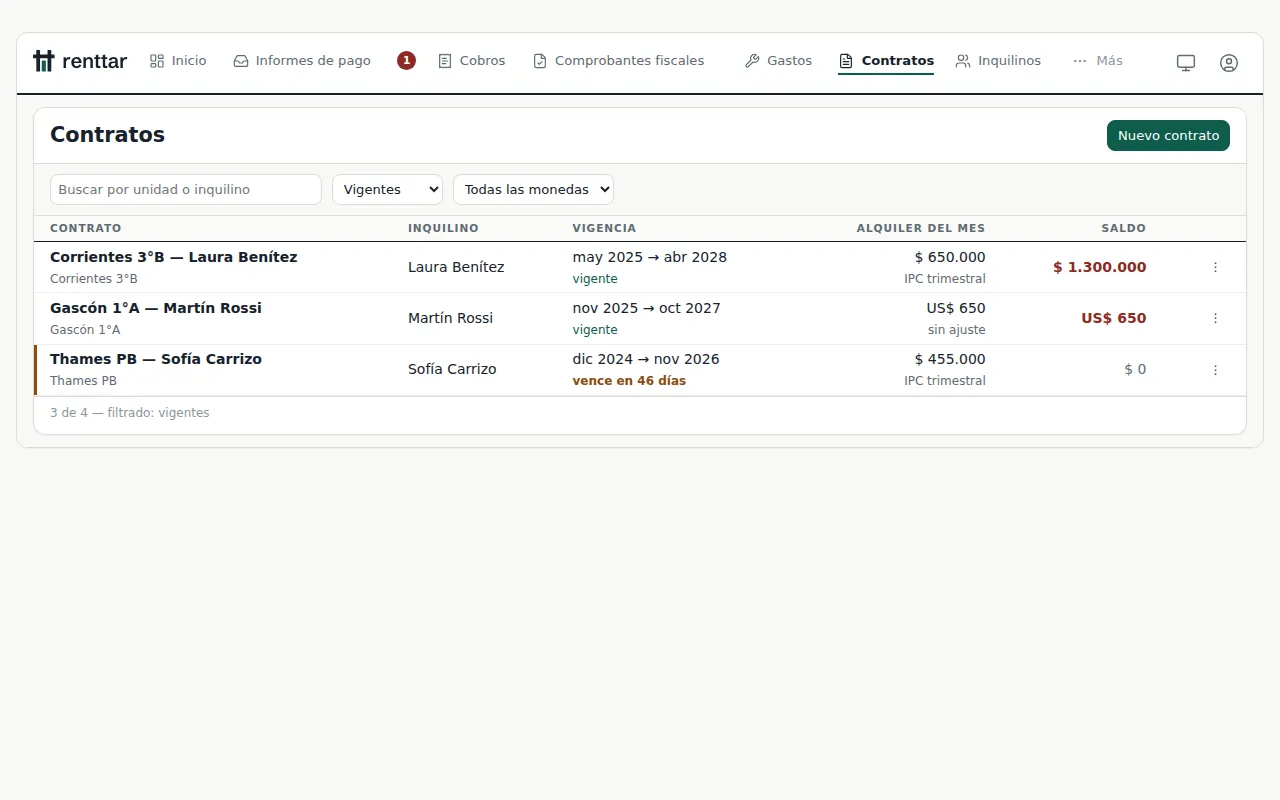The height and width of the screenshot is (800, 1280).
Task: Click the $ 0 saldo value
Action: [1135, 369]
